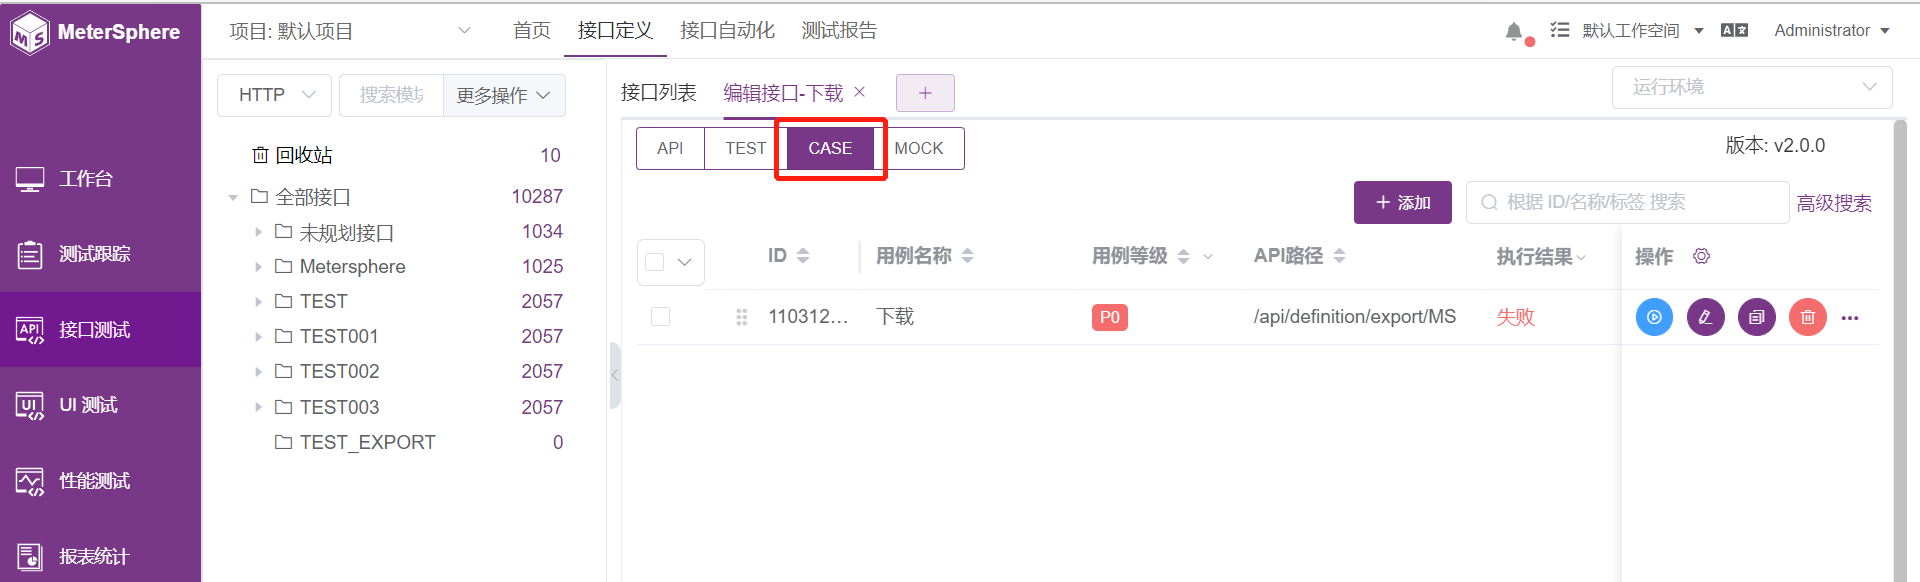Run the 下载 test case
This screenshot has width=1920, height=582.
pyautogui.click(x=1654, y=317)
